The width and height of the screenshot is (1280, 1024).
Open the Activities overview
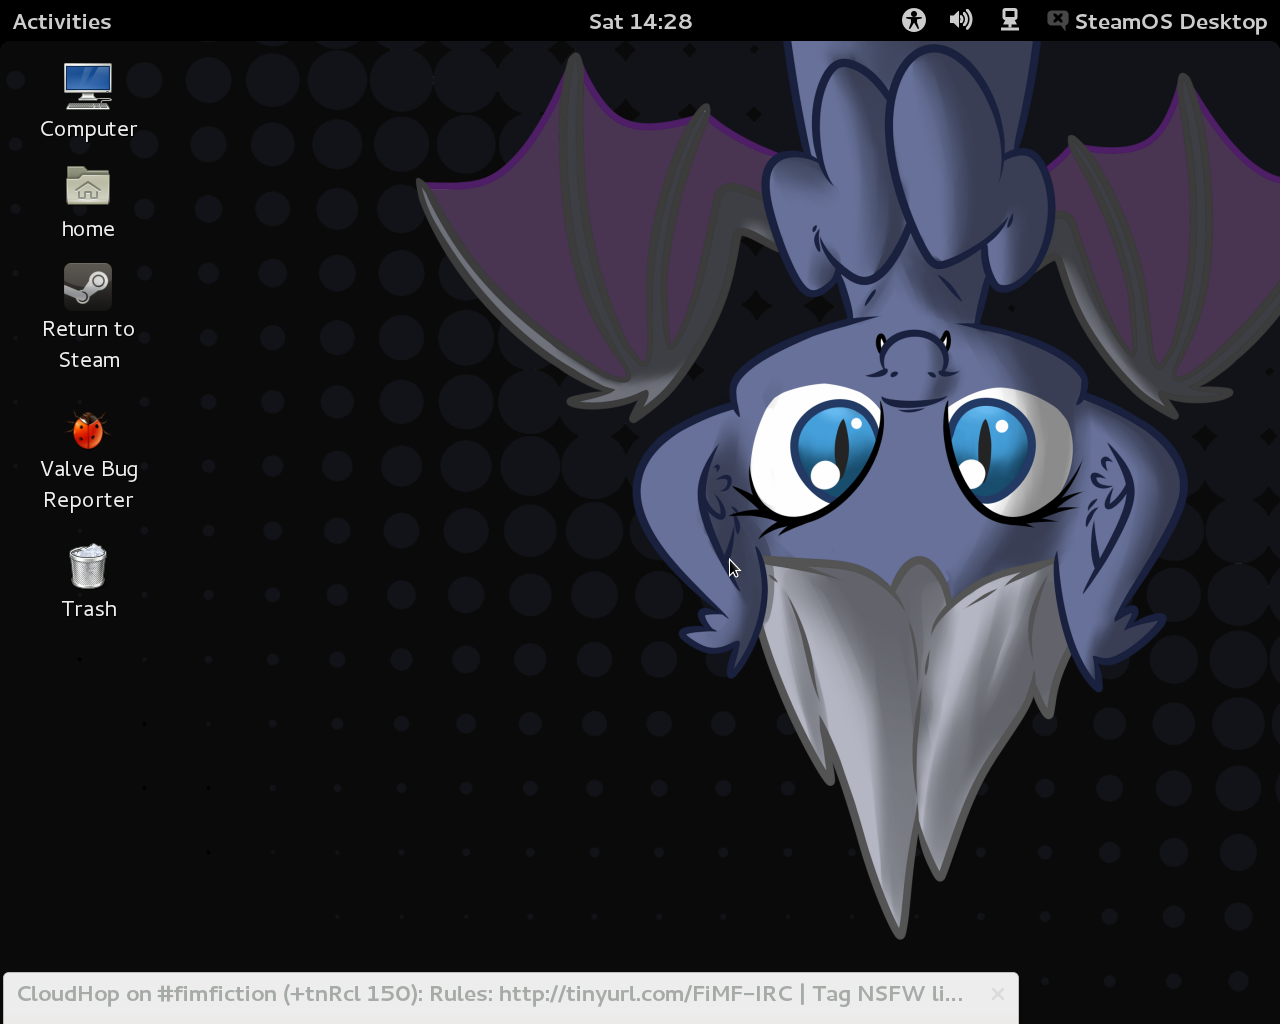tap(62, 21)
